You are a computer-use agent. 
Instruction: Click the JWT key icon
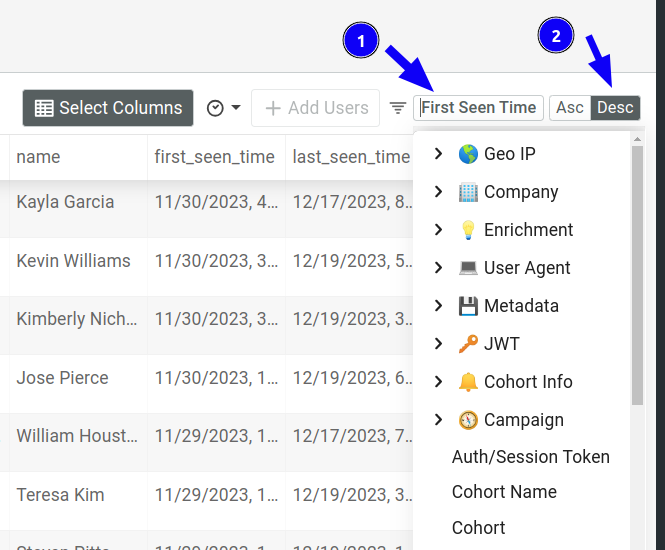click(x=468, y=343)
